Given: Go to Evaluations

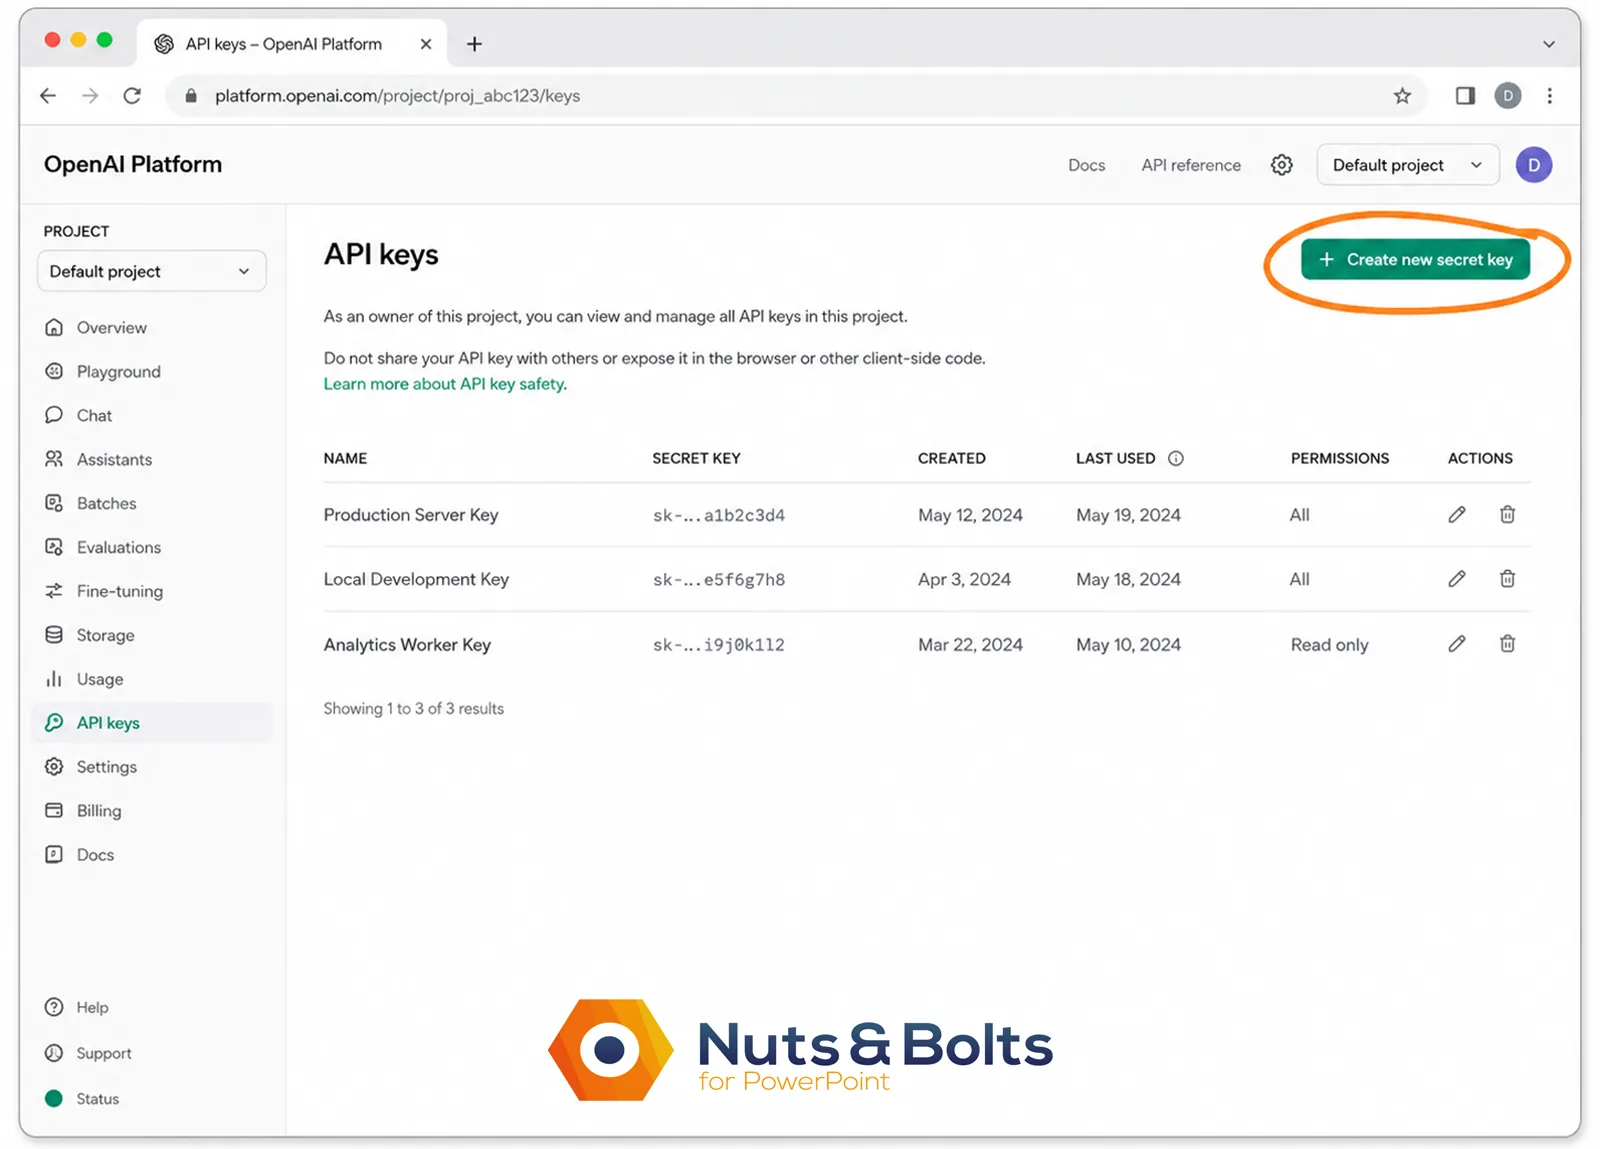Looking at the screenshot, I should pos(152,548).
